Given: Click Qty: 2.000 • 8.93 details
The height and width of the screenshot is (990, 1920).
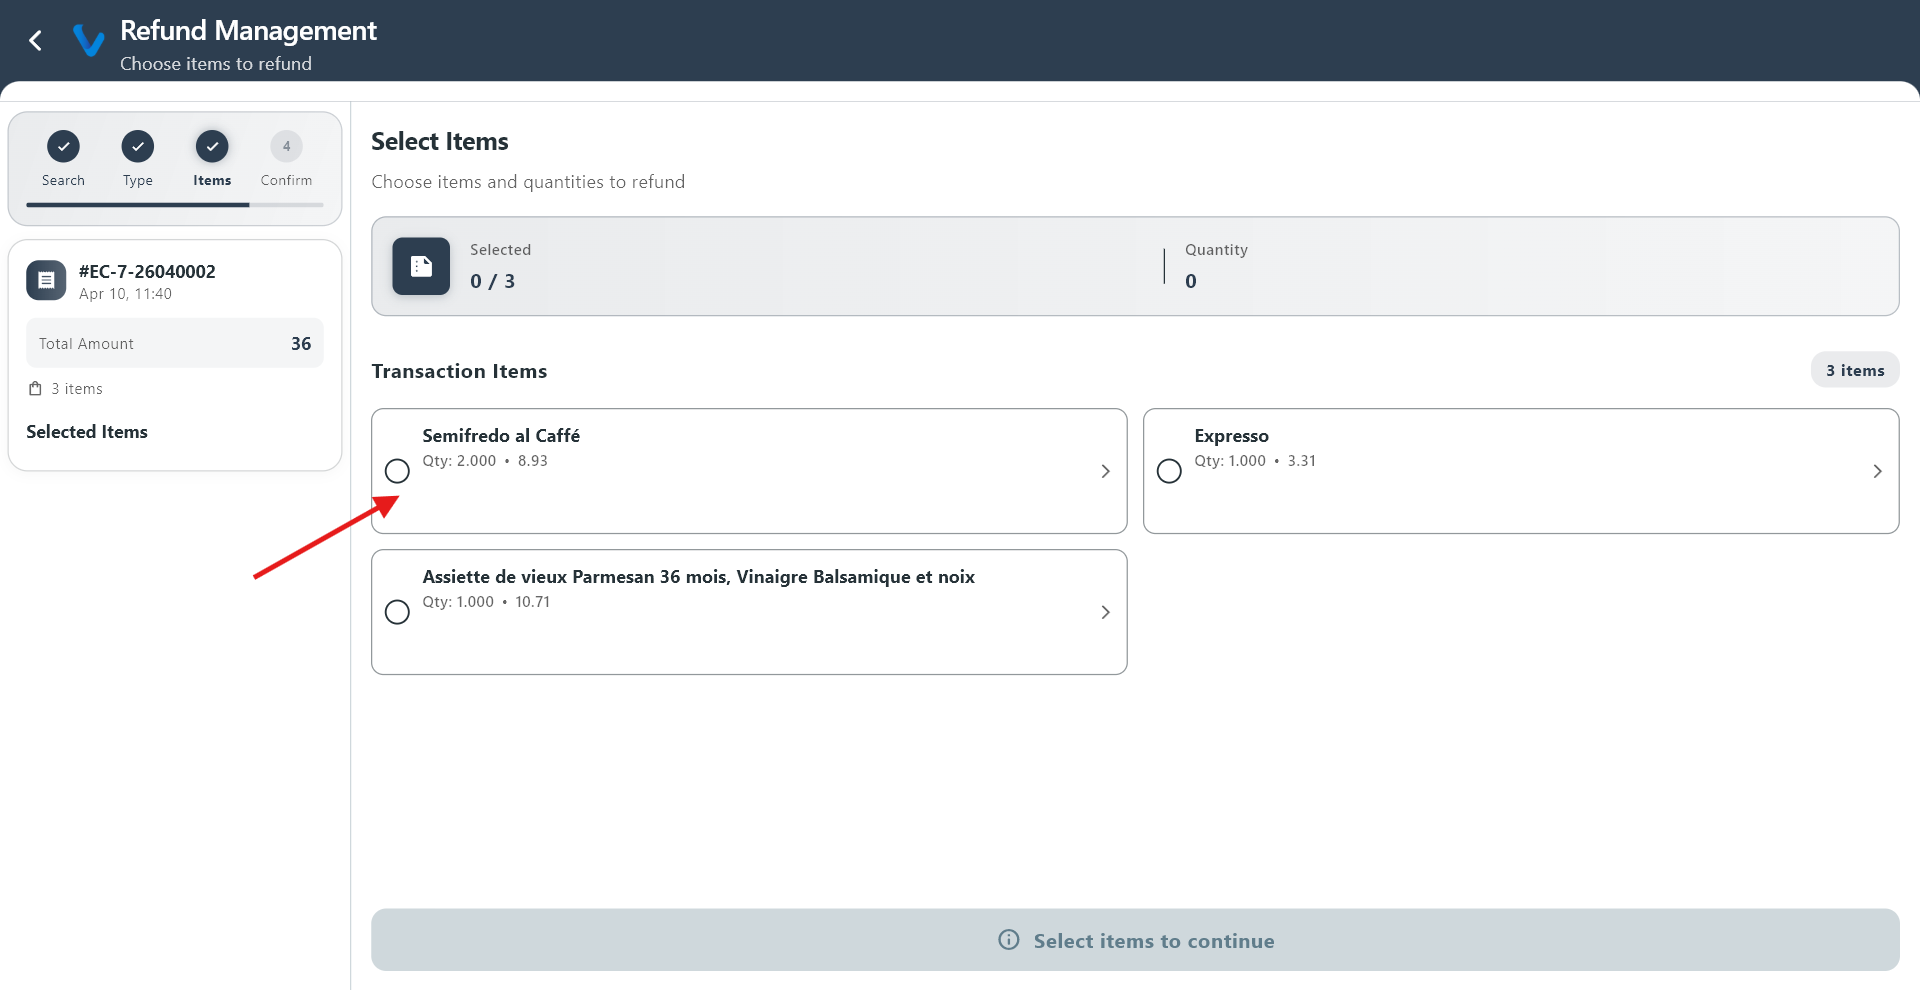Looking at the screenshot, I should pyautogui.click(x=485, y=461).
